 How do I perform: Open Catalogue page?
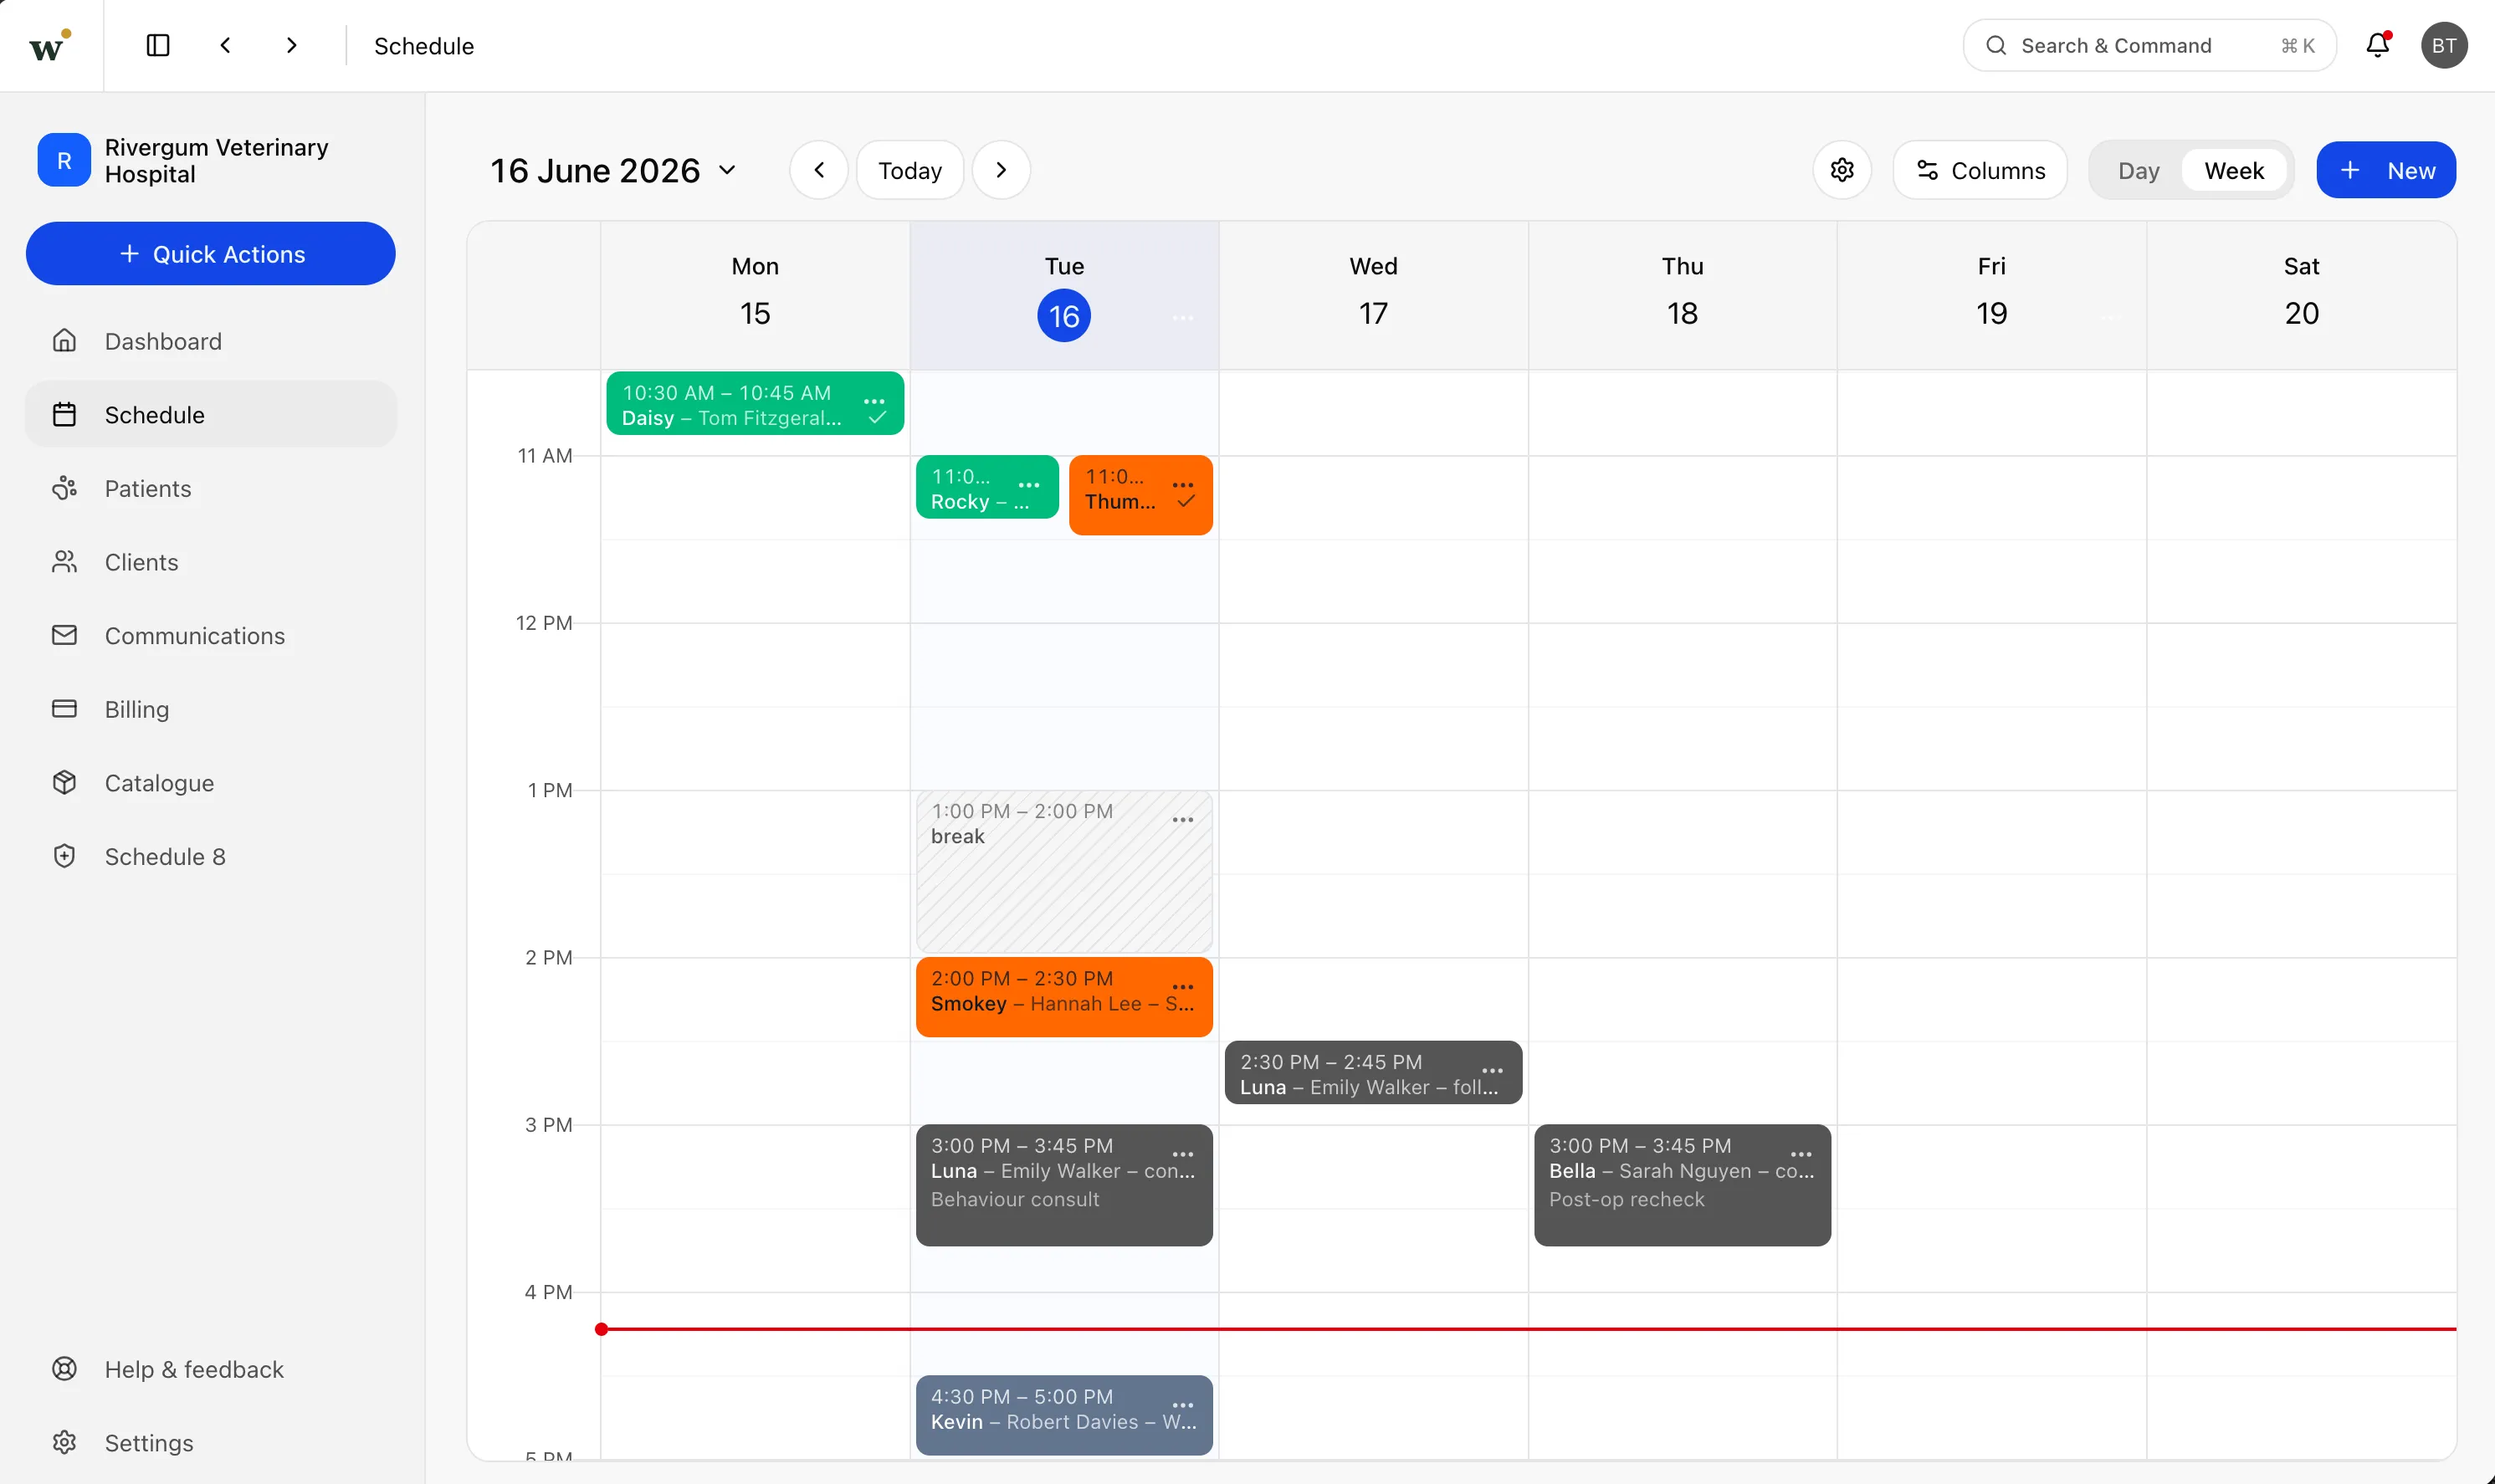211,782
